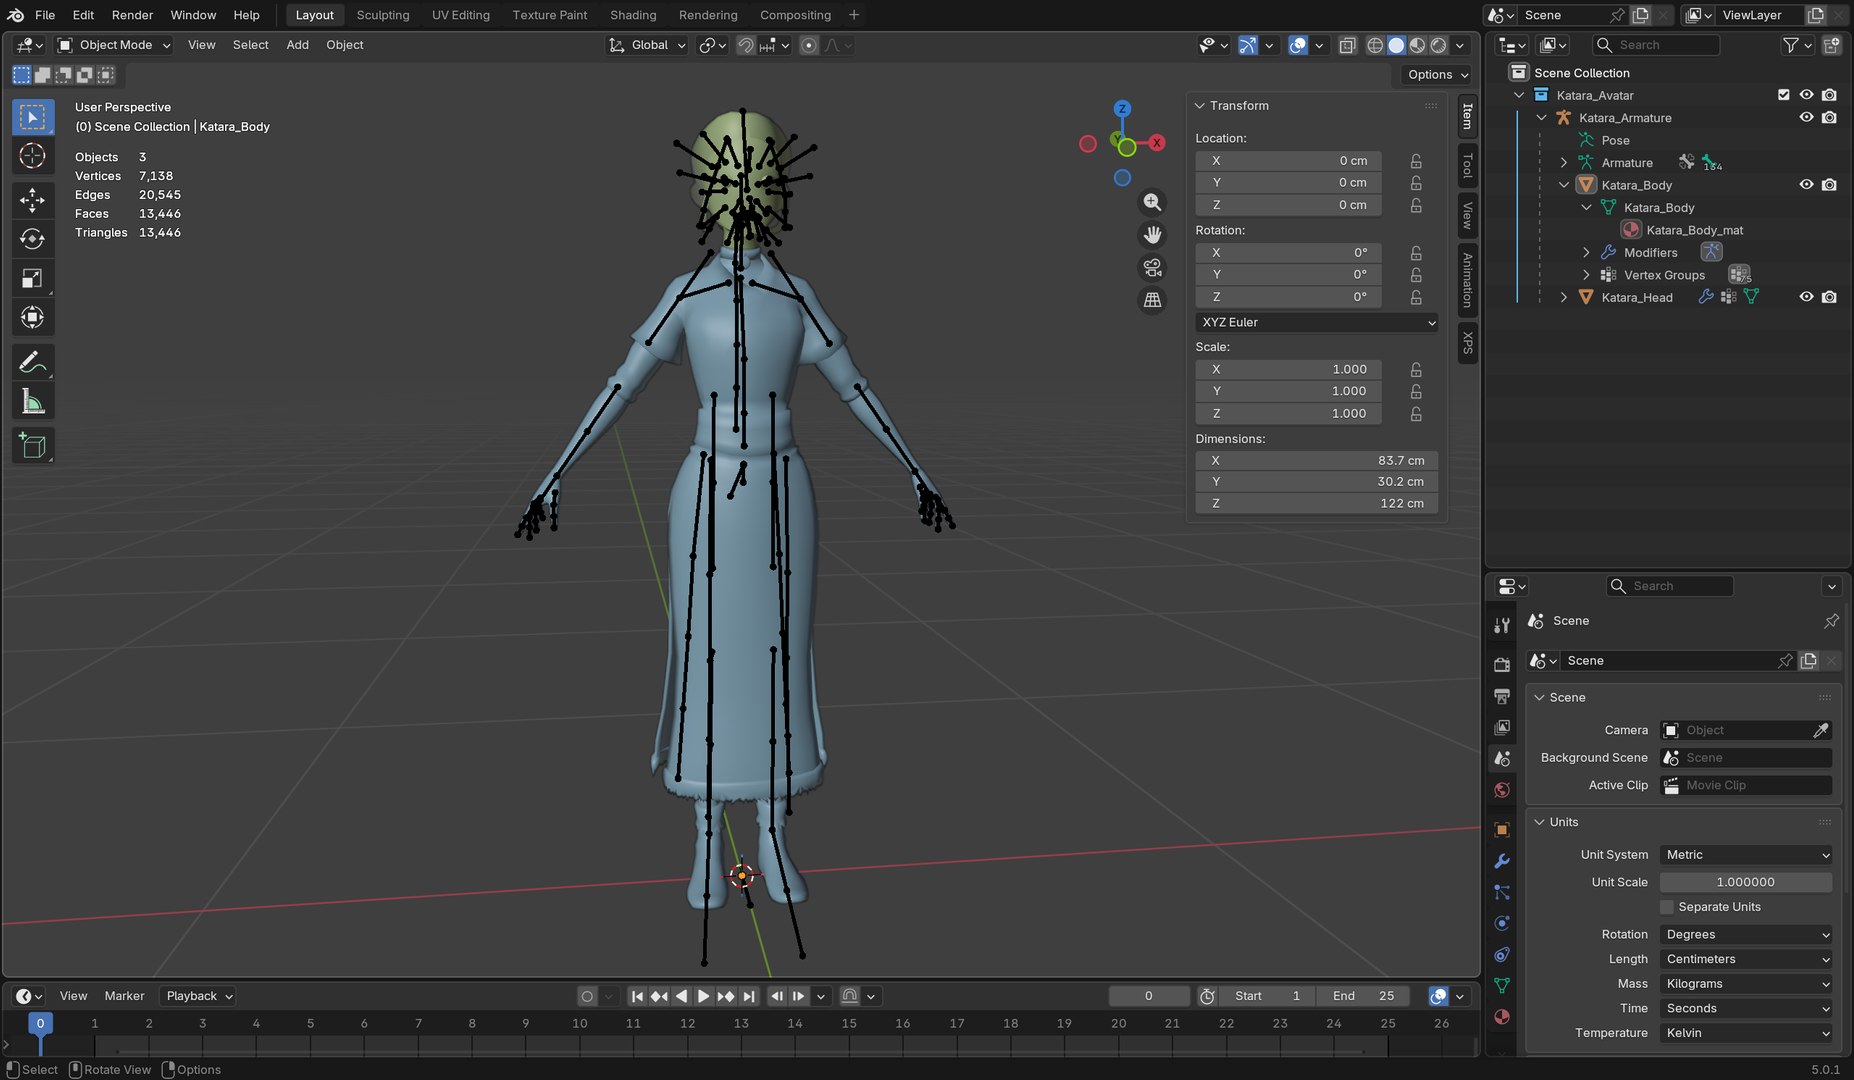Toggle snapping magnet
This screenshot has width=1854, height=1080.
click(745, 45)
